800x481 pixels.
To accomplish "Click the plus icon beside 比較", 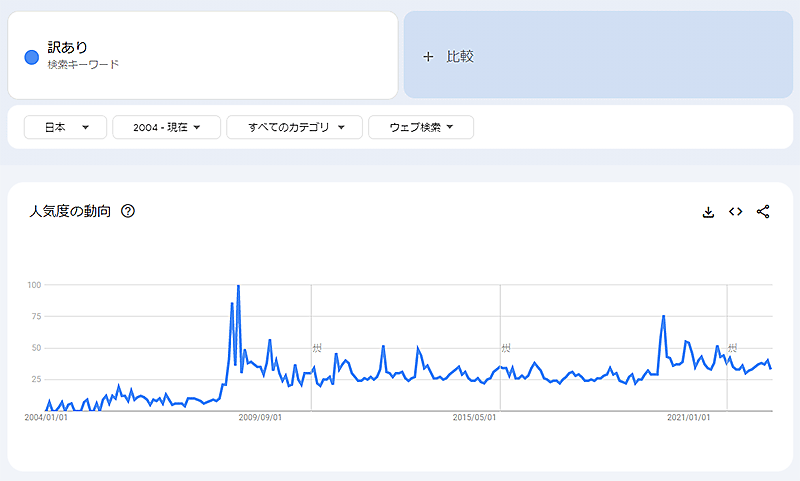I will [429, 57].
